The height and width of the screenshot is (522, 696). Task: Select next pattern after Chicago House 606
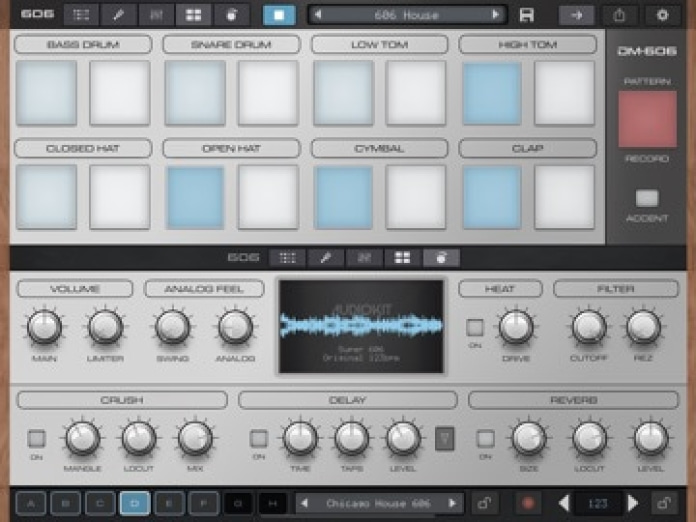point(452,503)
